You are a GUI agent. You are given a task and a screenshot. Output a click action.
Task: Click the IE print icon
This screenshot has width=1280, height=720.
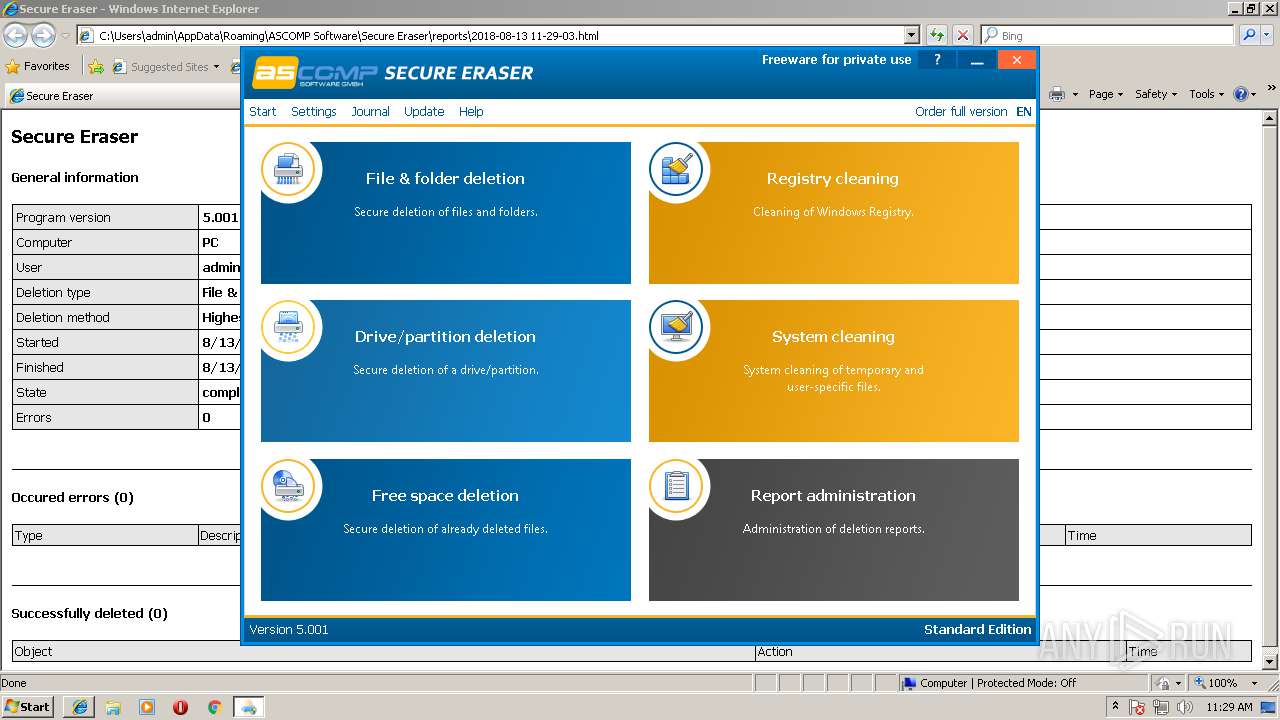point(1057,94)
